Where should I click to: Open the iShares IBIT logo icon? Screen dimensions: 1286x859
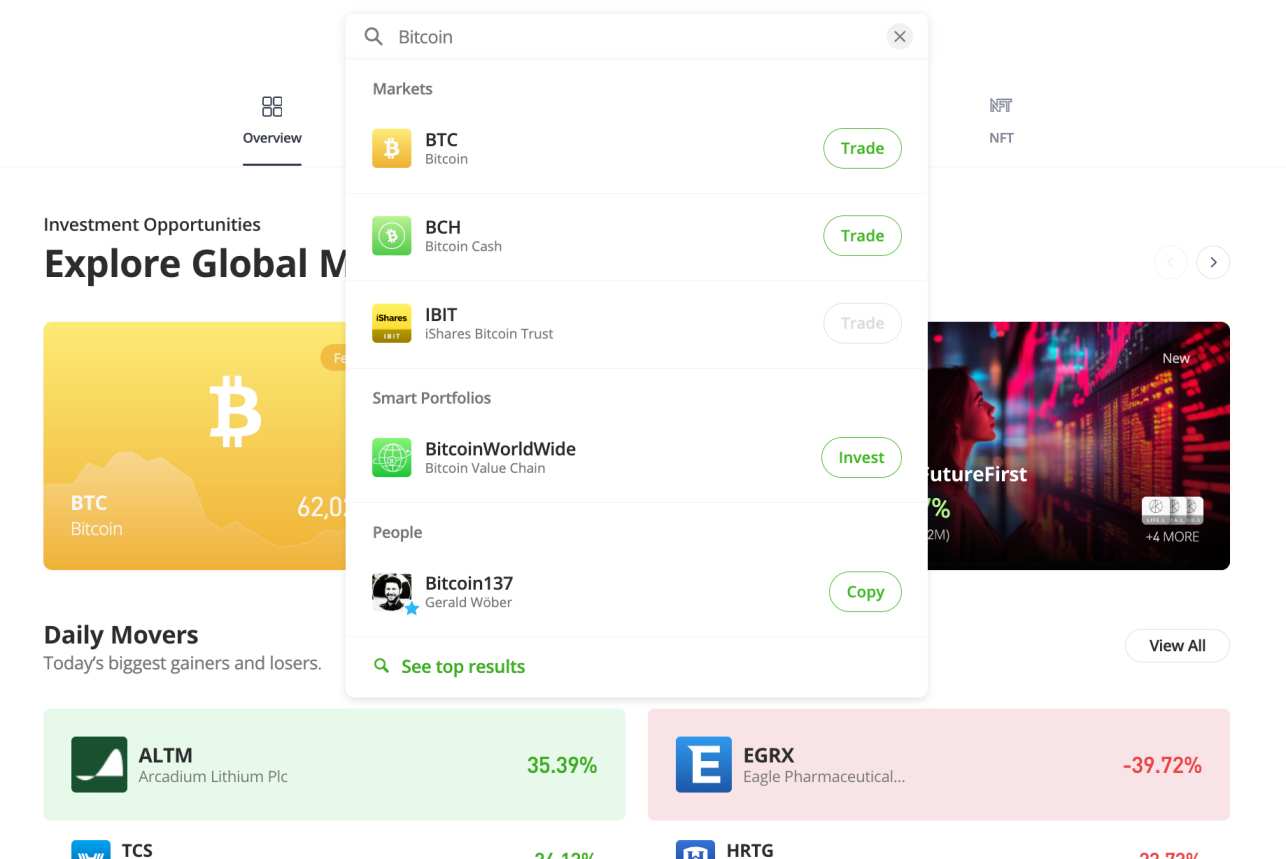391,323
